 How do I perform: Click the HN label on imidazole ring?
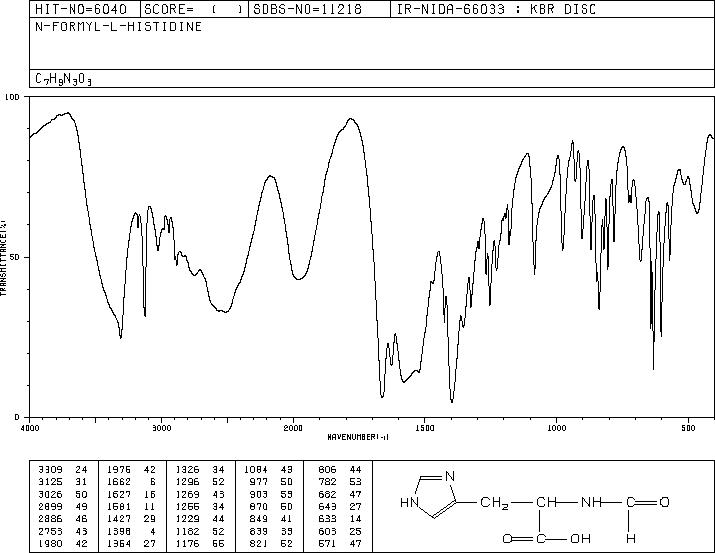tap(409, 502)
